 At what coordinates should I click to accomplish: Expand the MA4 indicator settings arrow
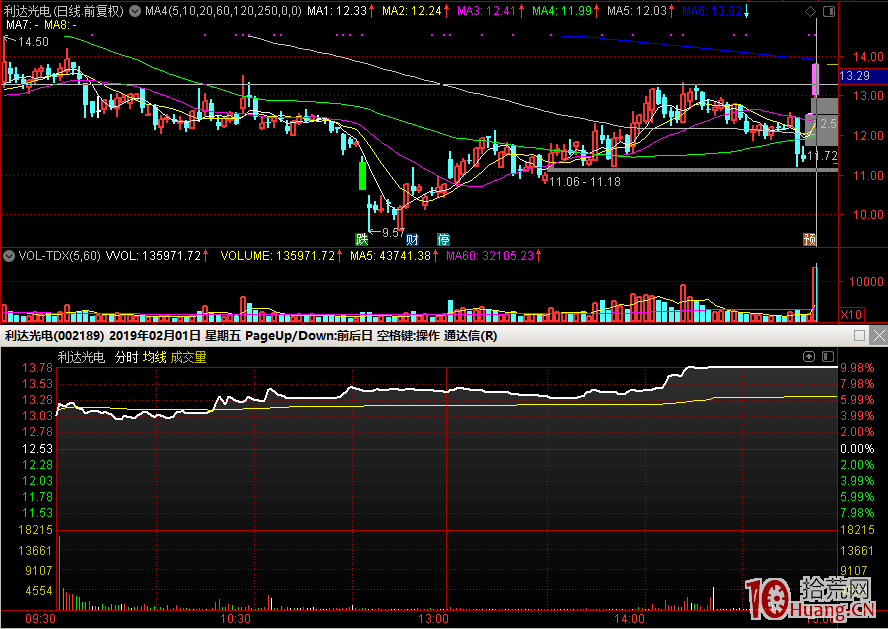136,11
